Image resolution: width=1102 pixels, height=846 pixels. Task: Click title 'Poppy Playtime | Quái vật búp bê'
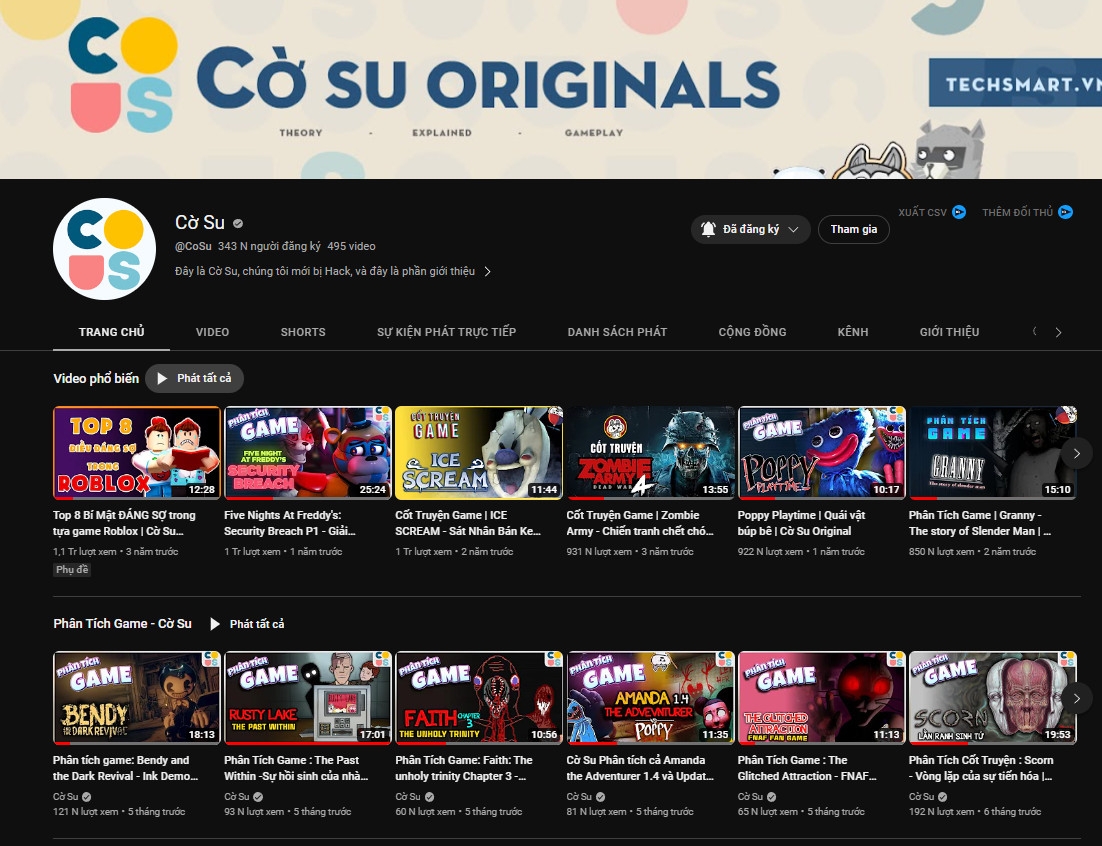click(x=801, y=523)
